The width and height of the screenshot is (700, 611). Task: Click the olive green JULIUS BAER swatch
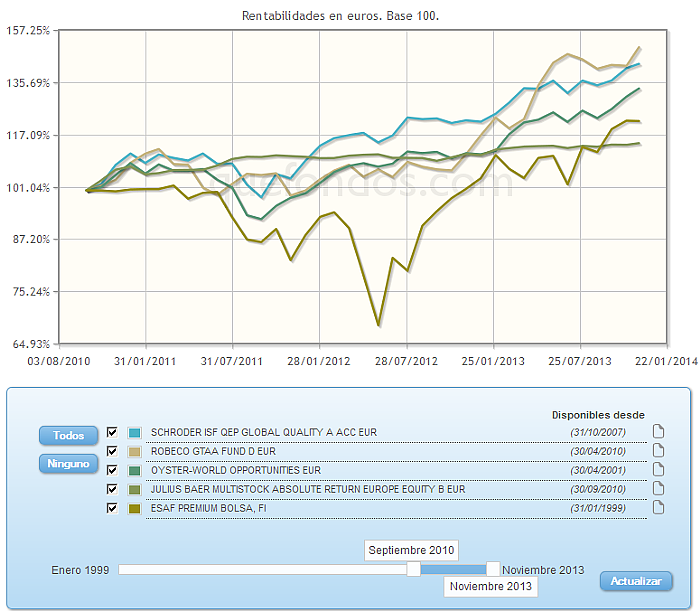[x=134, y=490]
